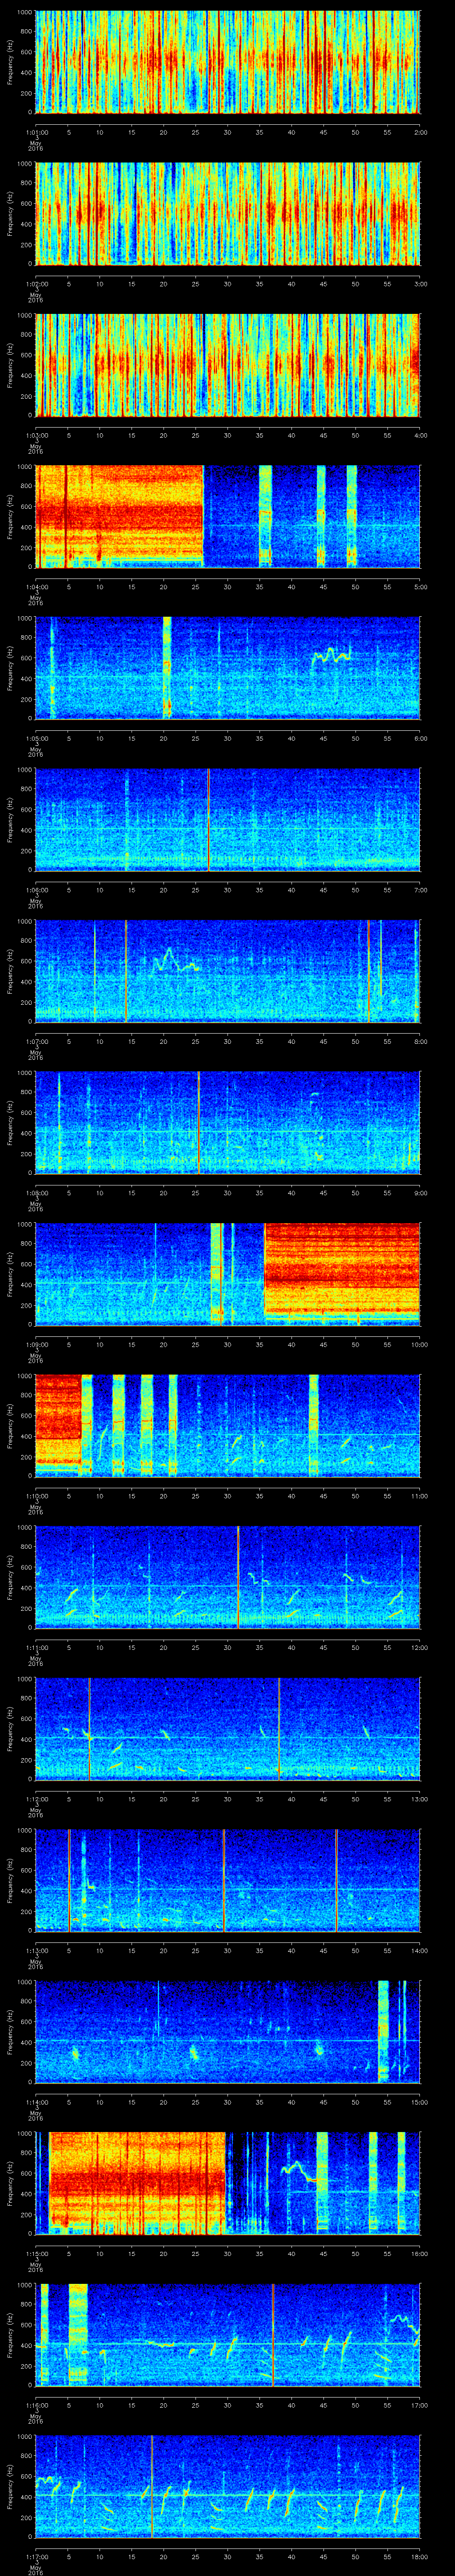This screenshot has width=455, height=2576.
Task: Open the spectrogram panel starting at 1:03:00
Action: pos(228,365)
